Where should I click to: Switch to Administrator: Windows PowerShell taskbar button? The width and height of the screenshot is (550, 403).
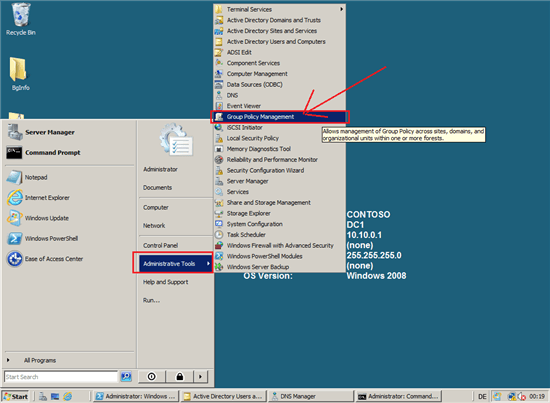[x=136, y=396]
